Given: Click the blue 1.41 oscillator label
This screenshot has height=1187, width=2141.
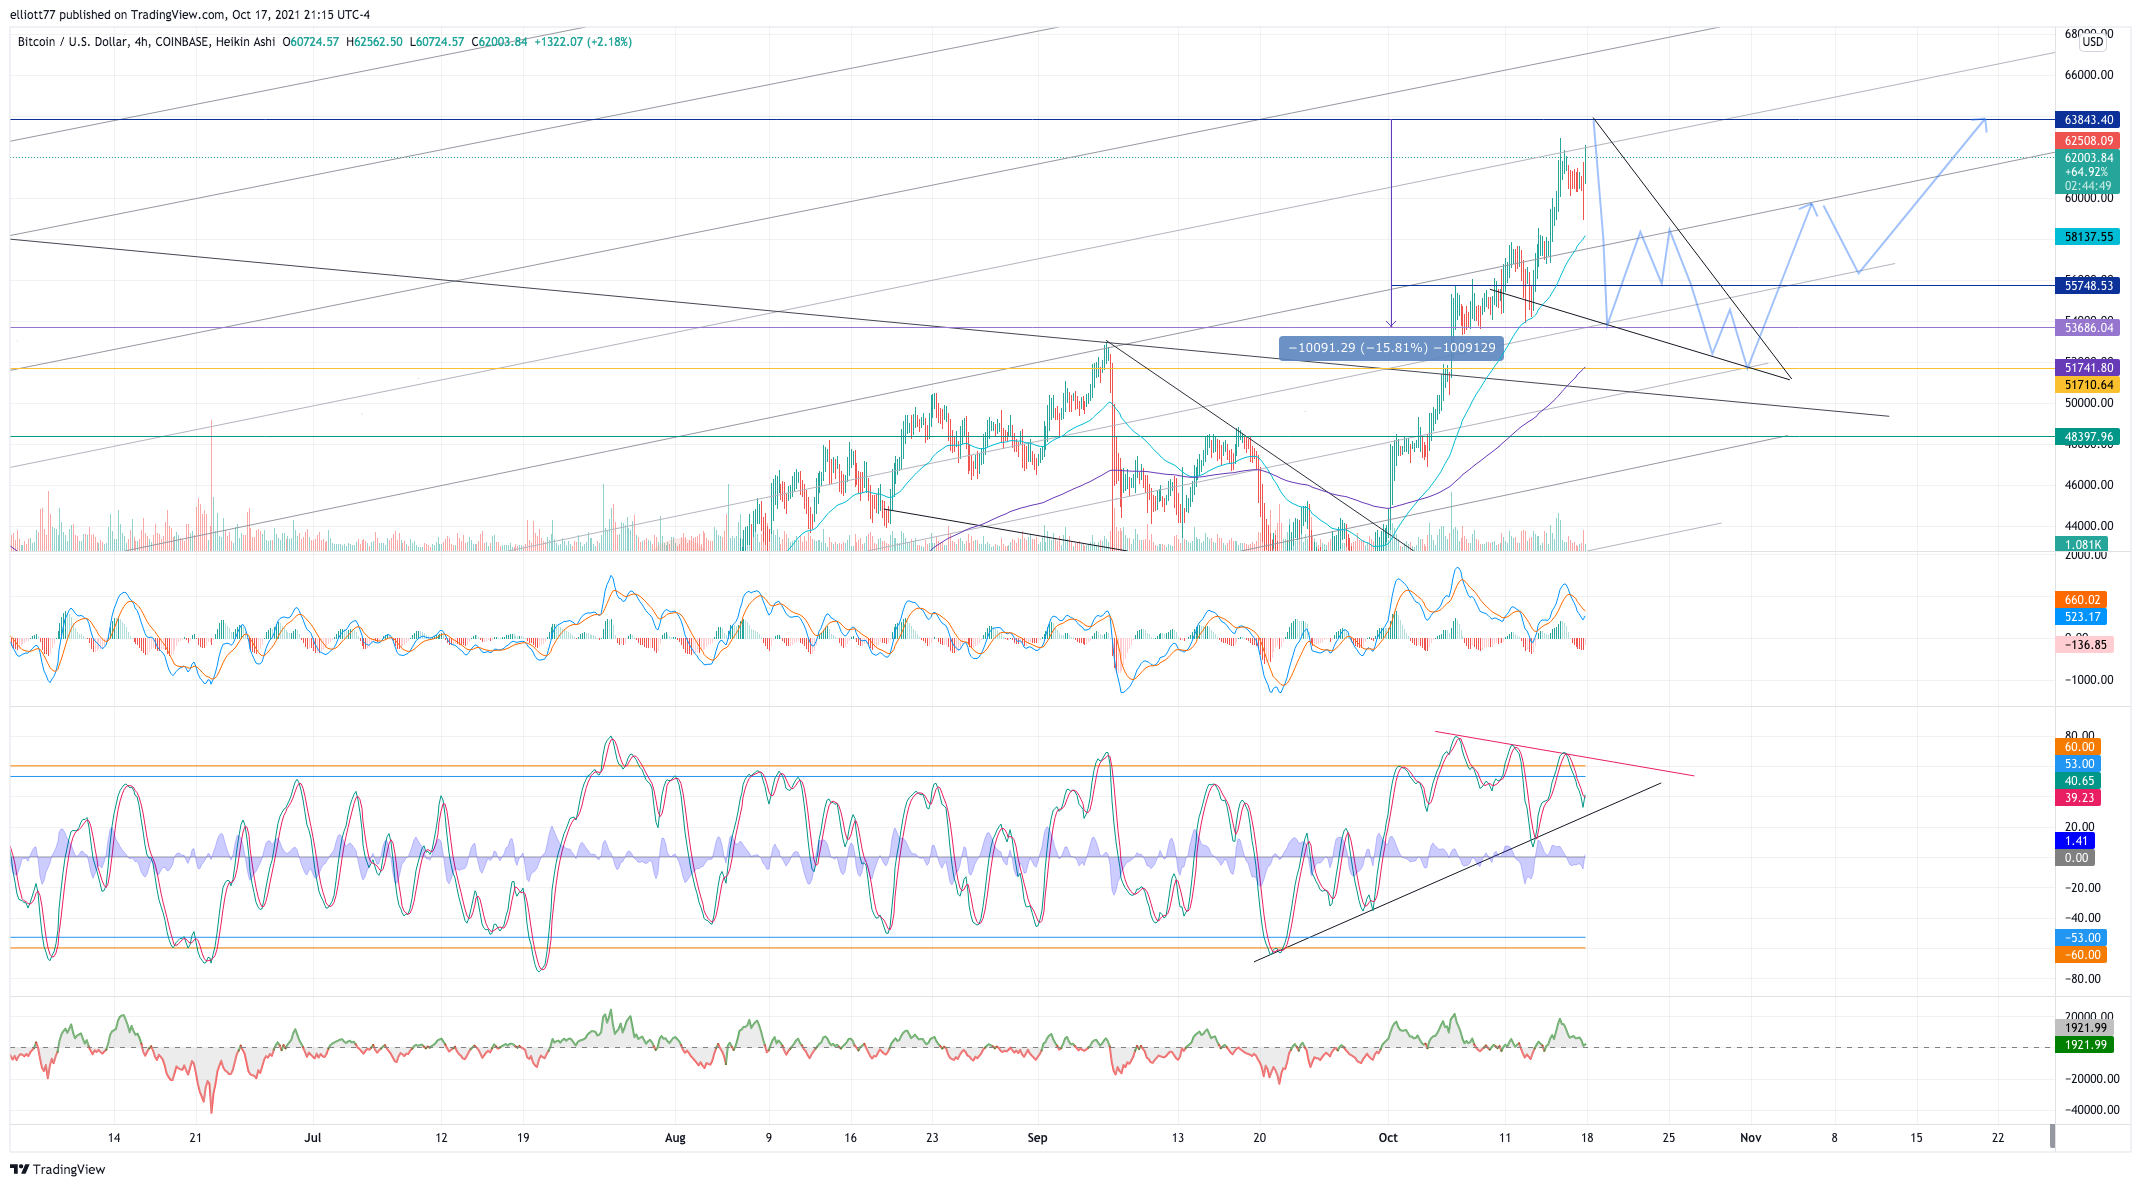Looking at the screenshot, I should click(2075, 841).
